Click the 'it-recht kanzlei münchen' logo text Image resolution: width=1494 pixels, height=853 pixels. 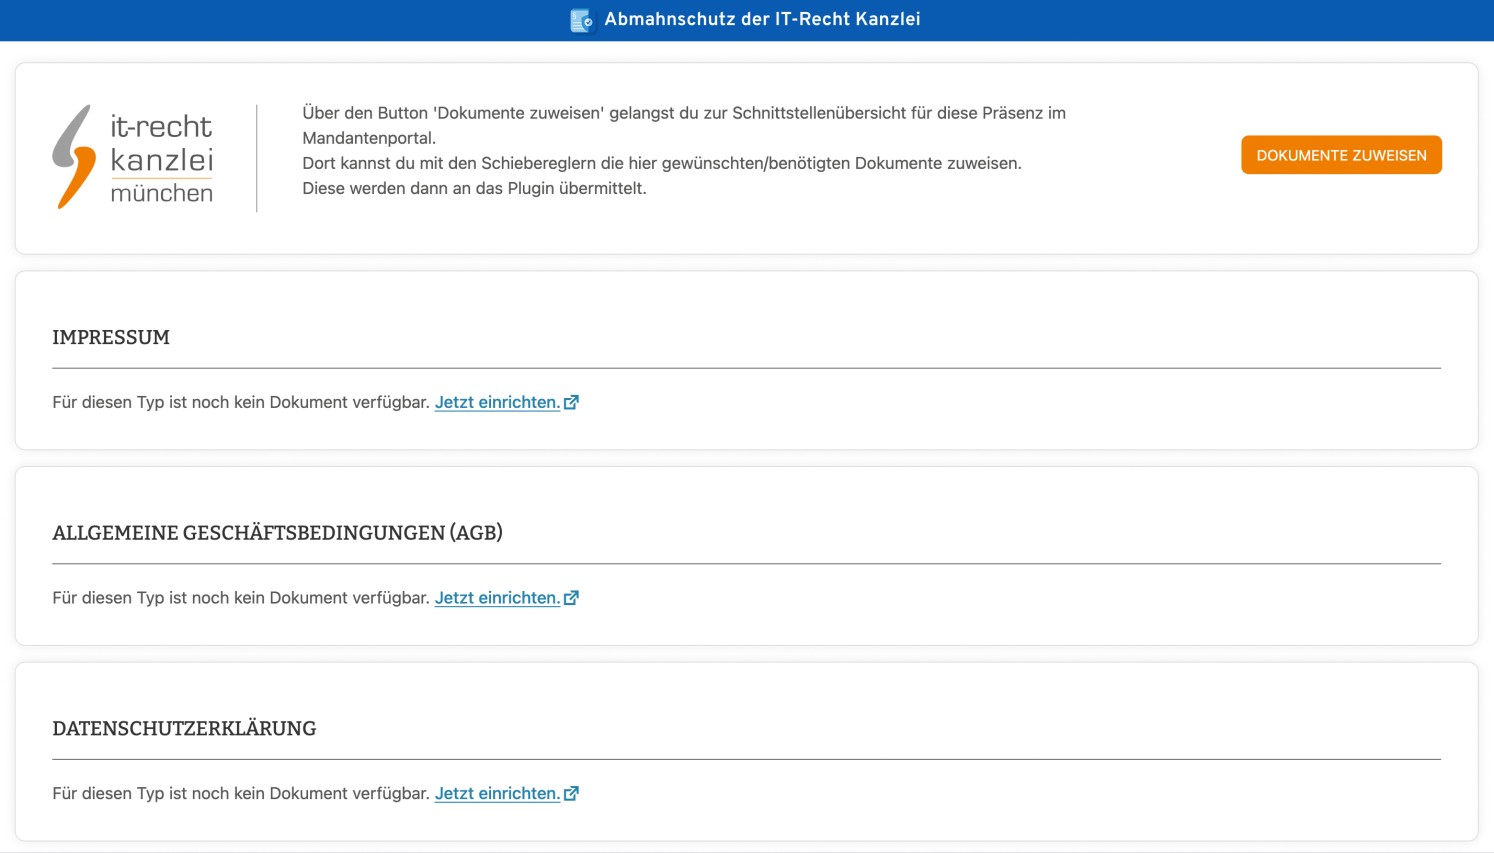coord(161,158)
